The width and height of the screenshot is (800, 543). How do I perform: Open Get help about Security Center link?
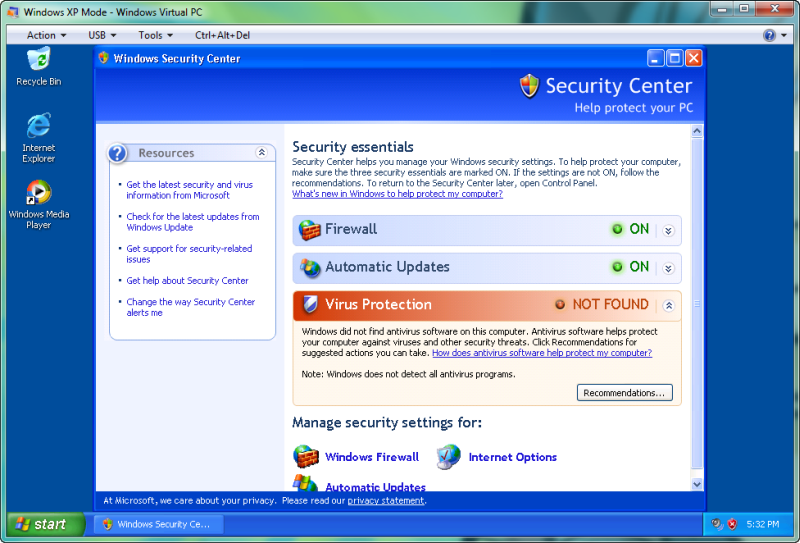click(187, 281)
